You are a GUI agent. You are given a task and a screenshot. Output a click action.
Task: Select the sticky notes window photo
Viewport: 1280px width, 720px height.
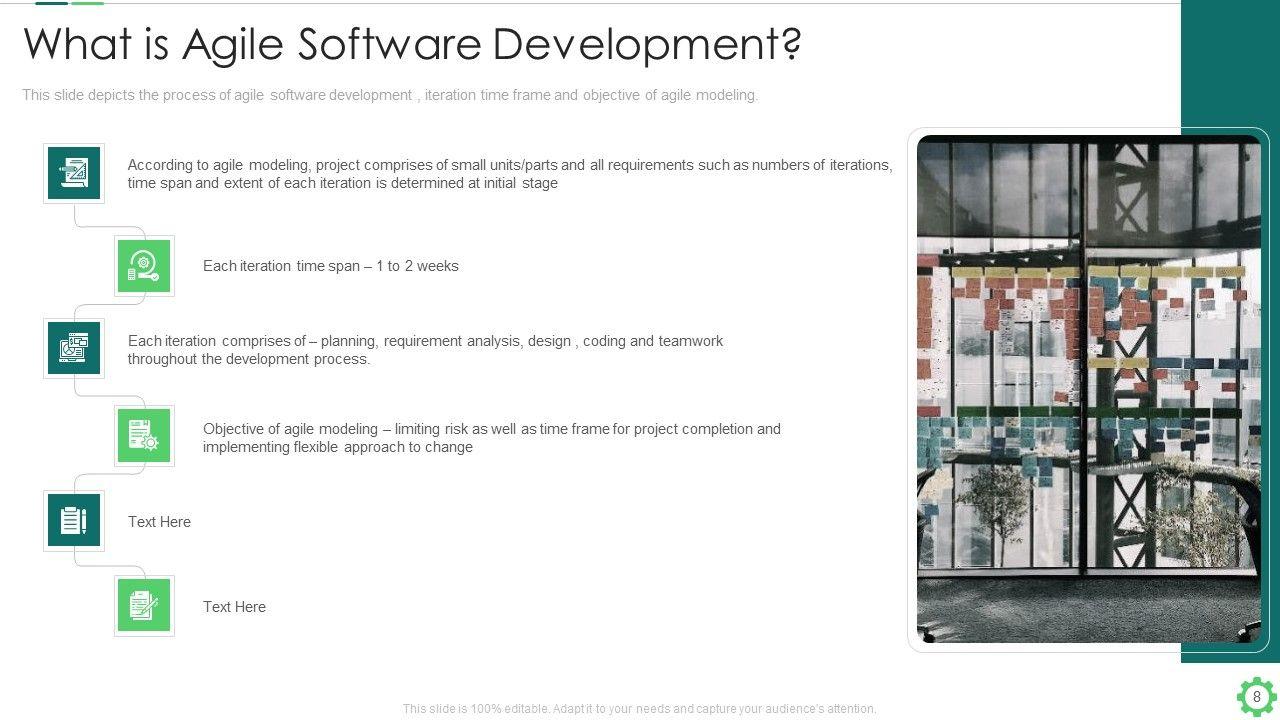coord(1088,389)
